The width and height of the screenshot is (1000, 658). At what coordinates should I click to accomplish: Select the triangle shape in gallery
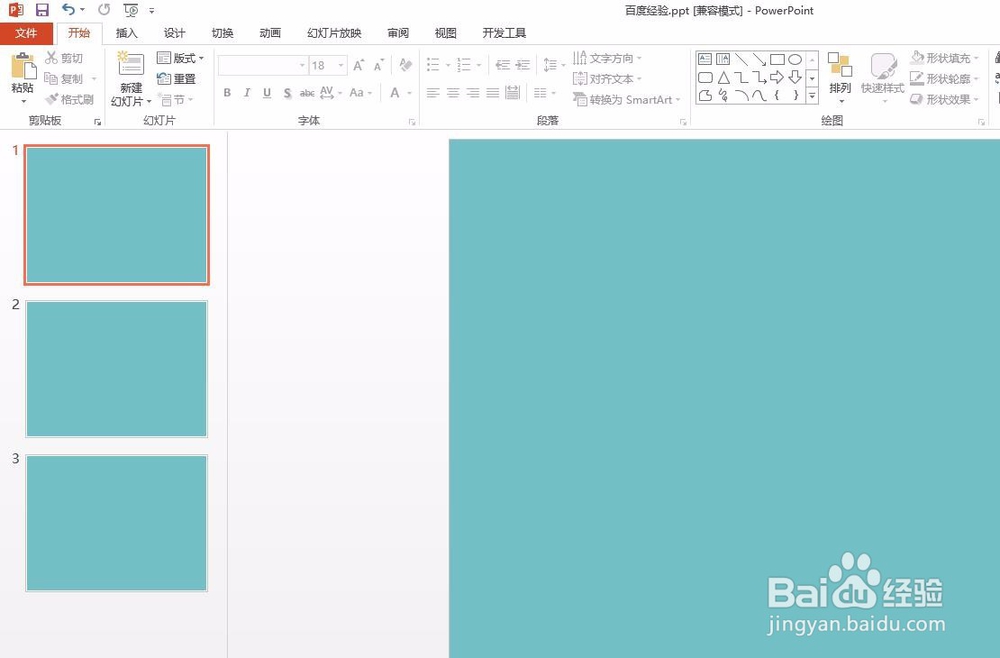coord(723,78)
